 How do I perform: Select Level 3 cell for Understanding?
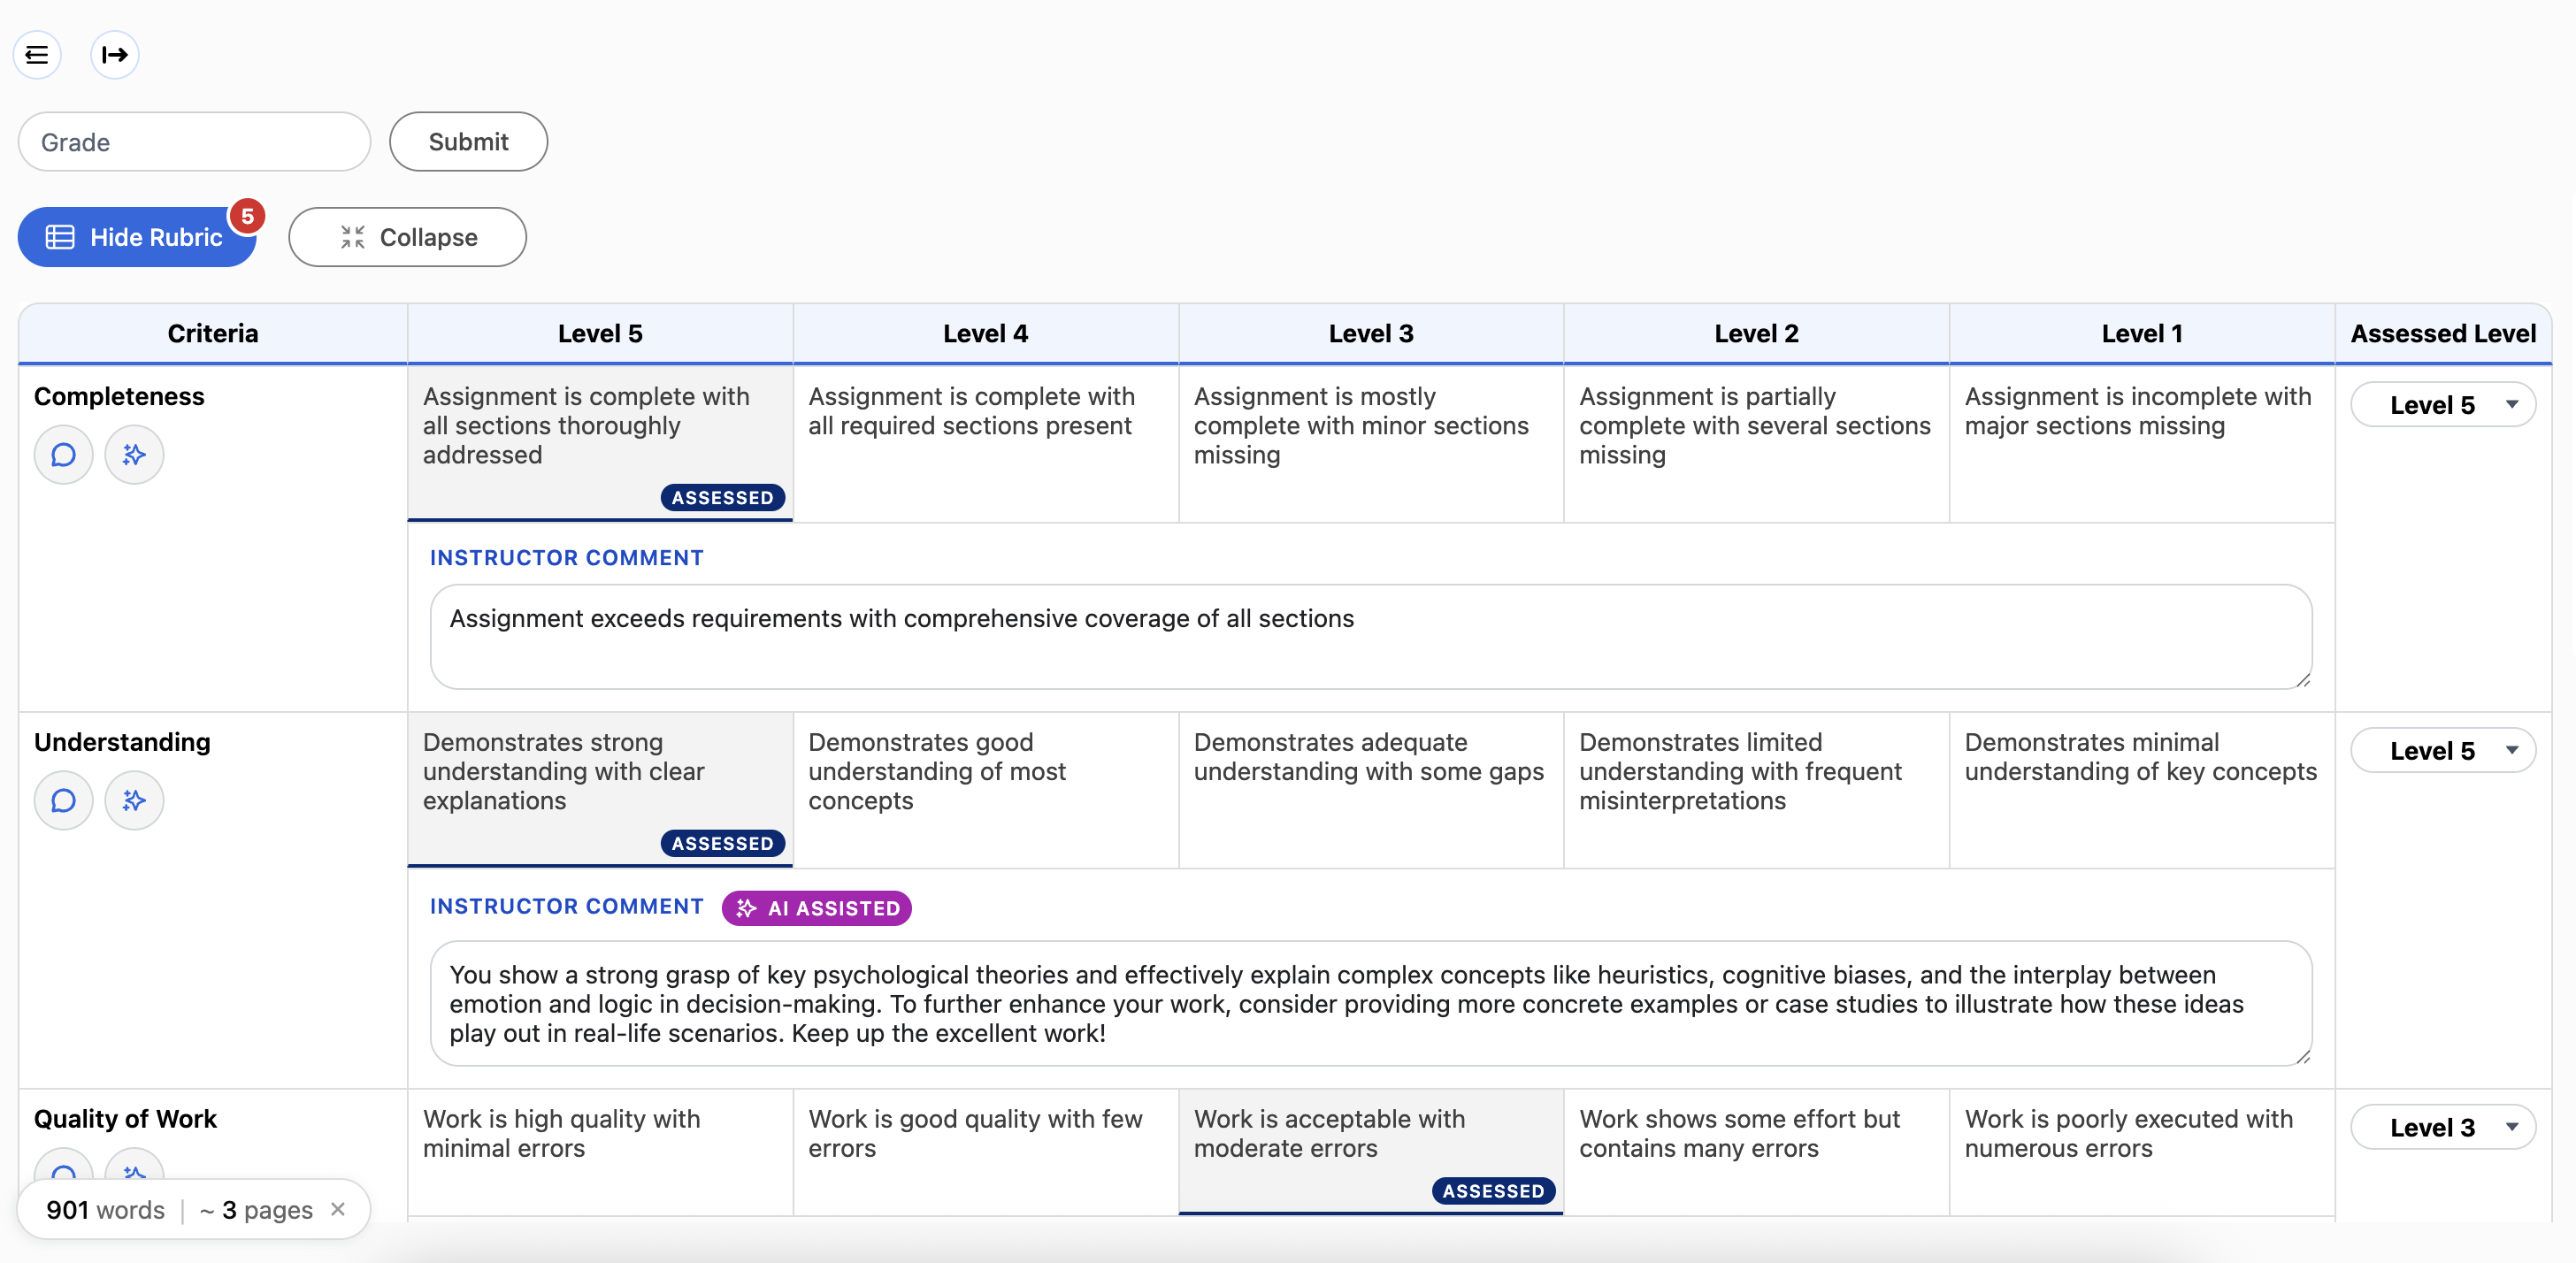click(1370, 789)
